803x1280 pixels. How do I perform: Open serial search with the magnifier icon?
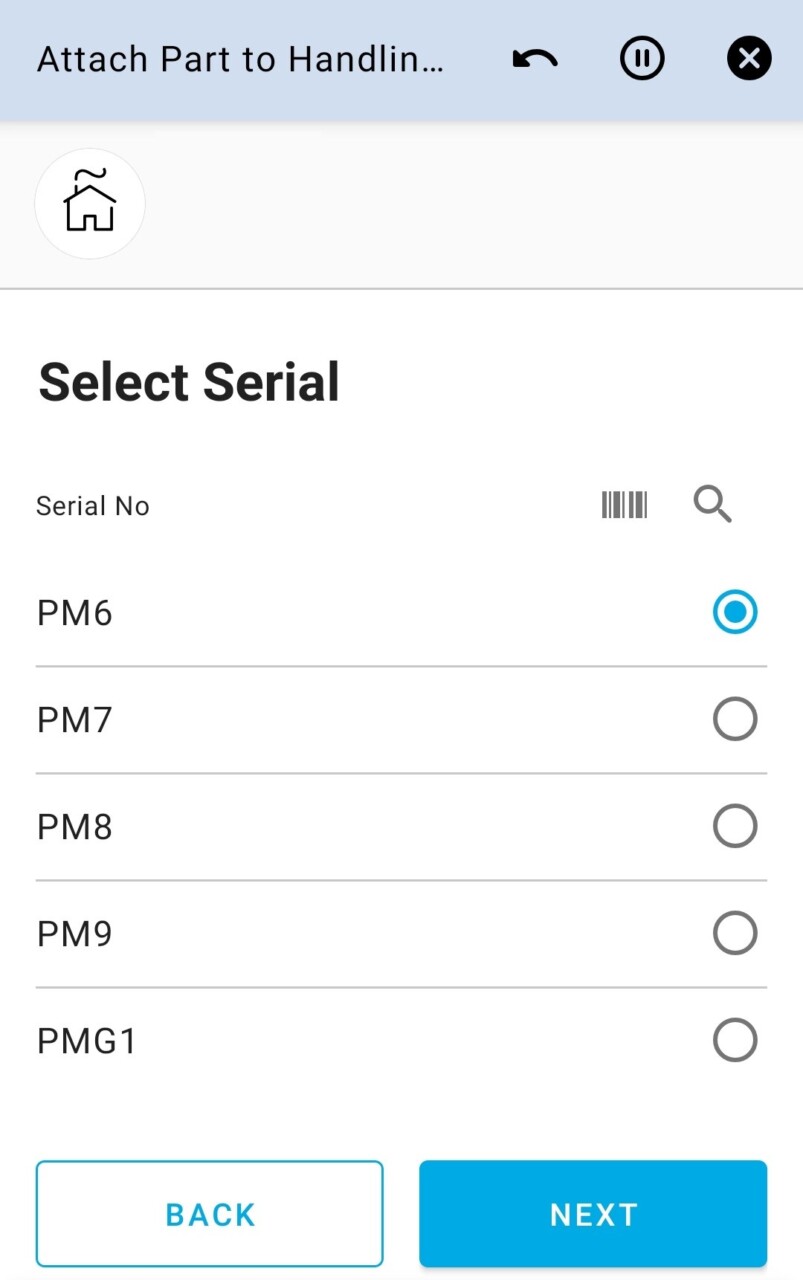pyautogui.click(x=713, y=505)
